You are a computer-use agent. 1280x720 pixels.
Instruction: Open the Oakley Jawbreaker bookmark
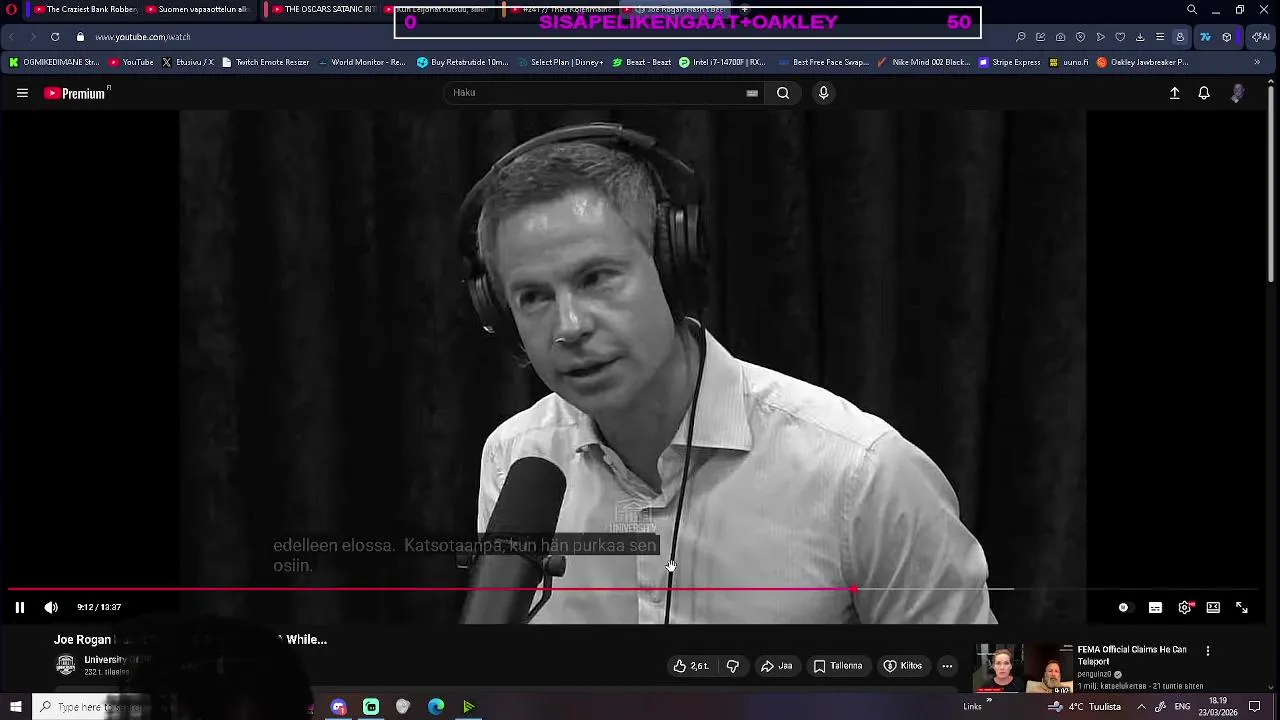coord(1142,62)
